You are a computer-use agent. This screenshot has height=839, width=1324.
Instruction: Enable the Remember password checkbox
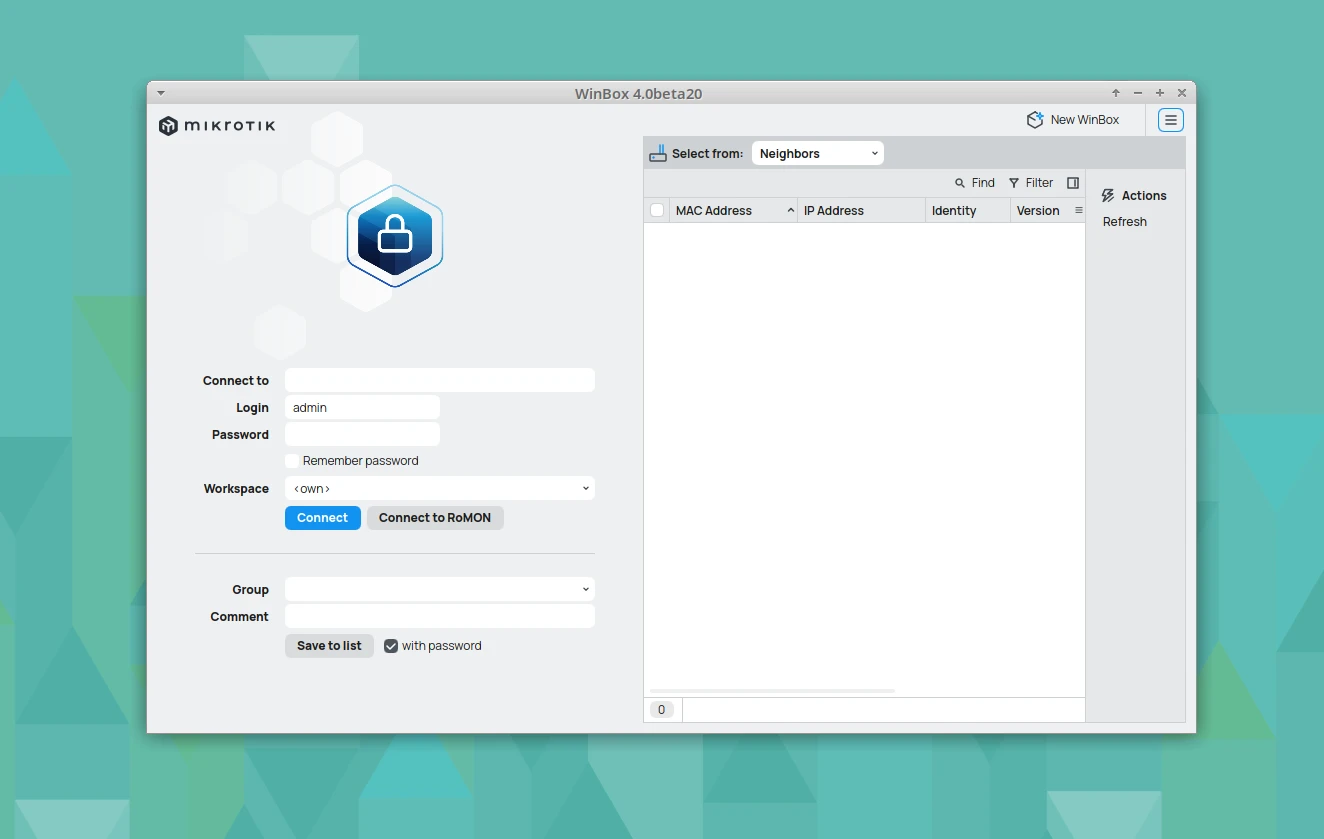(292, 461)
